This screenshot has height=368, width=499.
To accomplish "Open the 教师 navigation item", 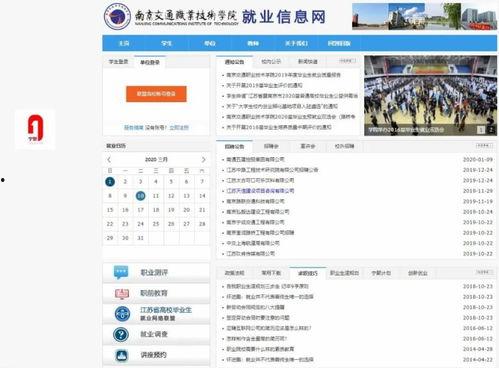I will (x=253, y=43).
